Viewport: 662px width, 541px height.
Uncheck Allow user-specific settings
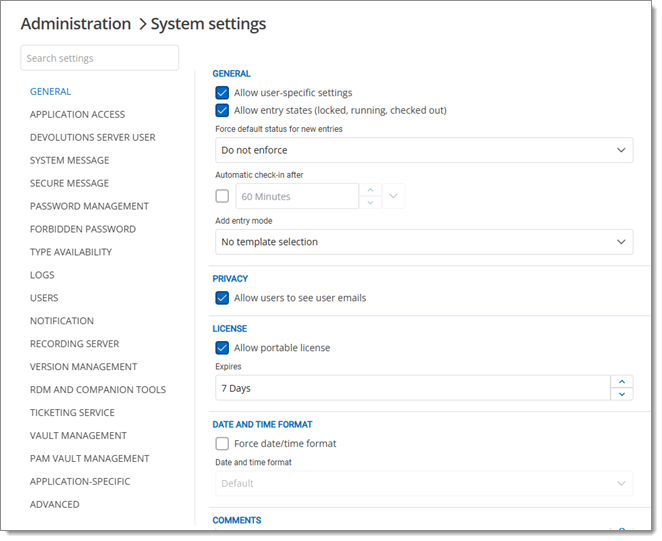coord(222,93)
